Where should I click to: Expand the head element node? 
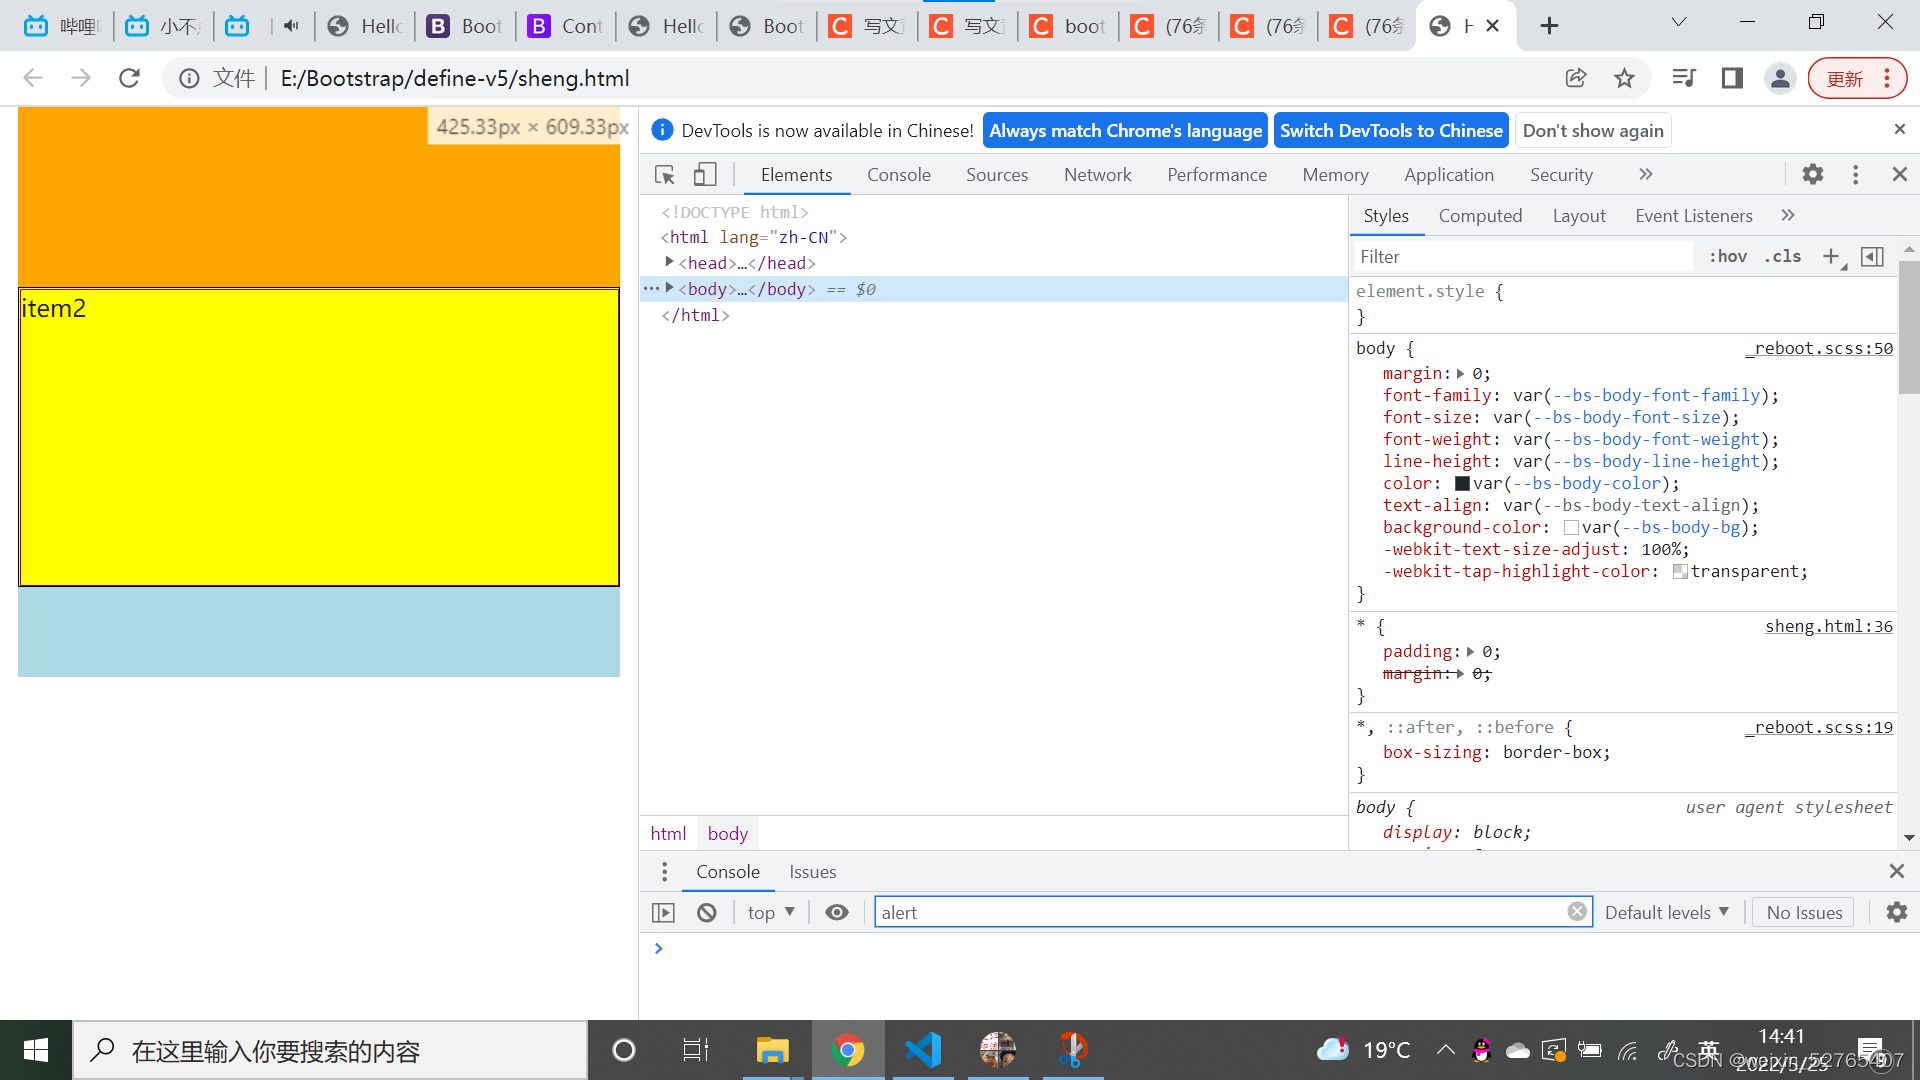(x=670, y=262)
